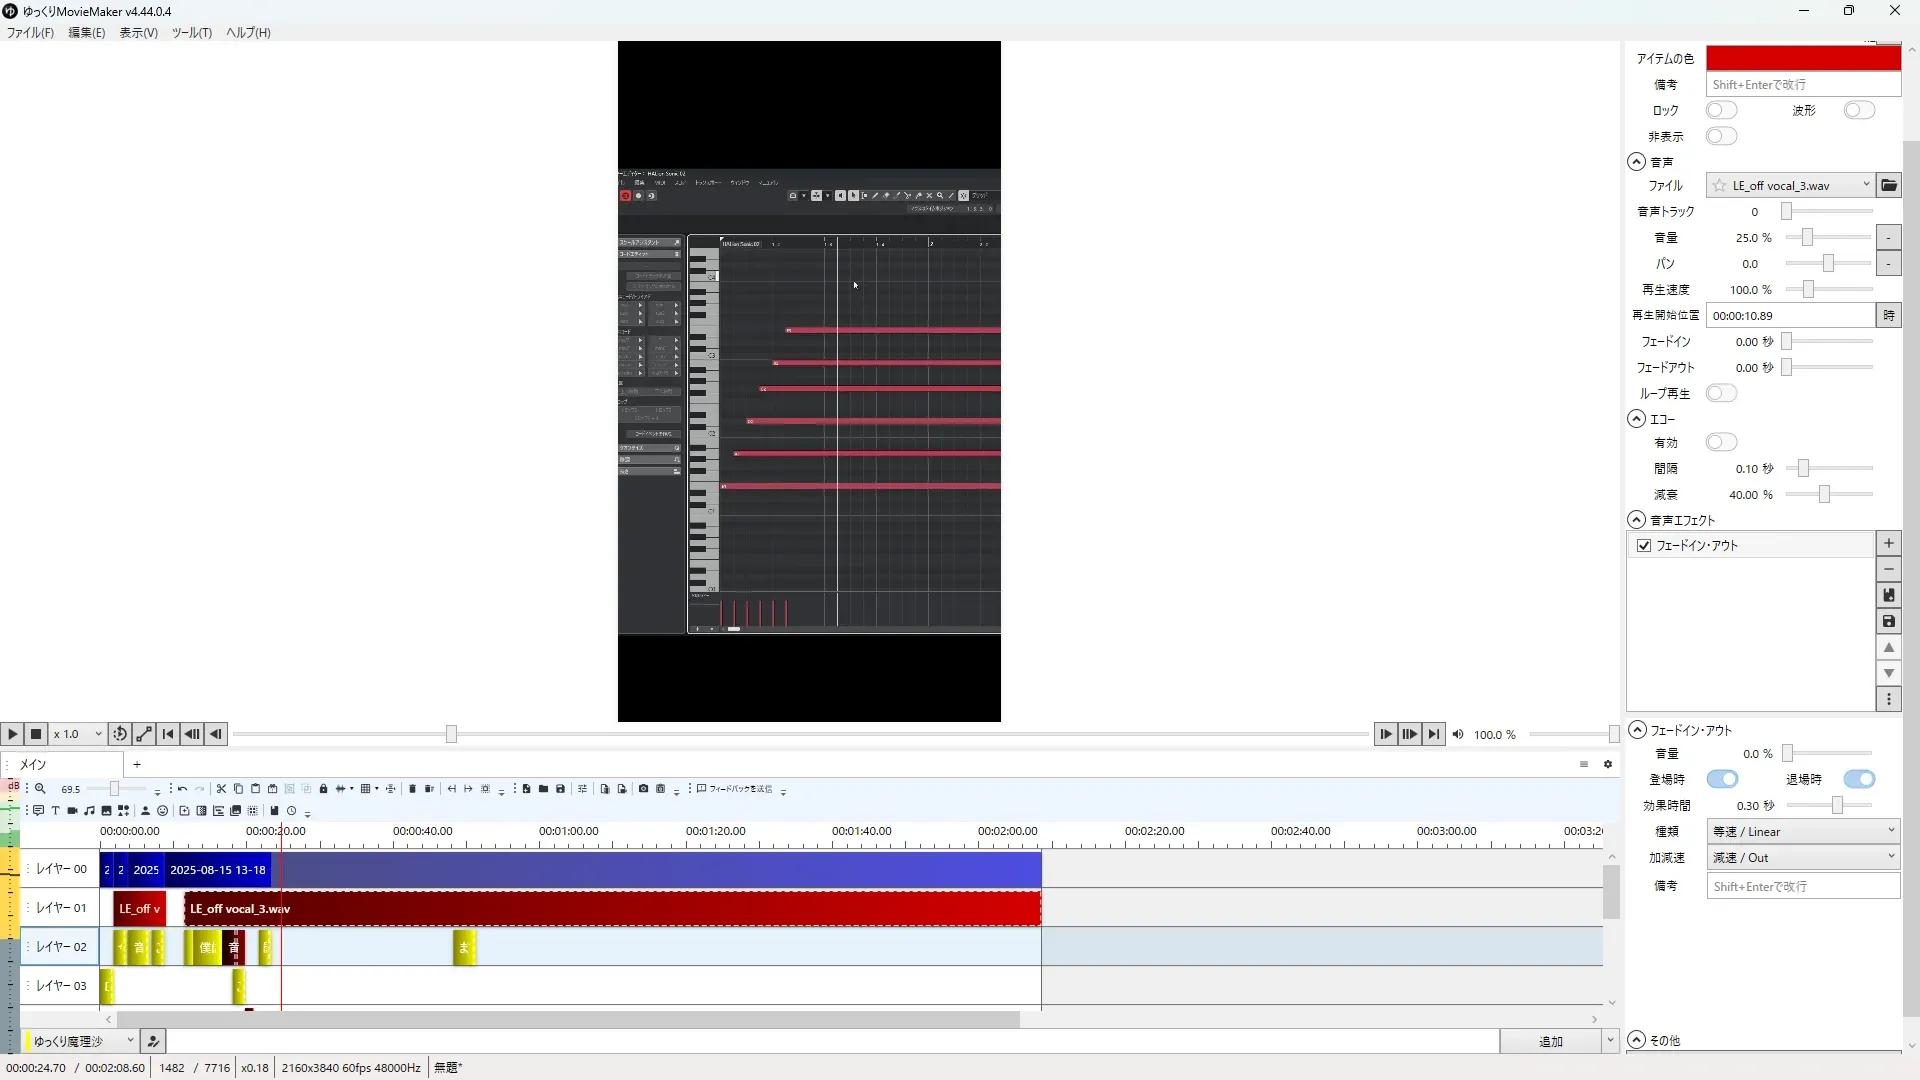The height and width of the screenshot is (1080, 1920).
Task: Uncheck the フェードイン・アウト effect checkbox
Action: pos(1644,545)
